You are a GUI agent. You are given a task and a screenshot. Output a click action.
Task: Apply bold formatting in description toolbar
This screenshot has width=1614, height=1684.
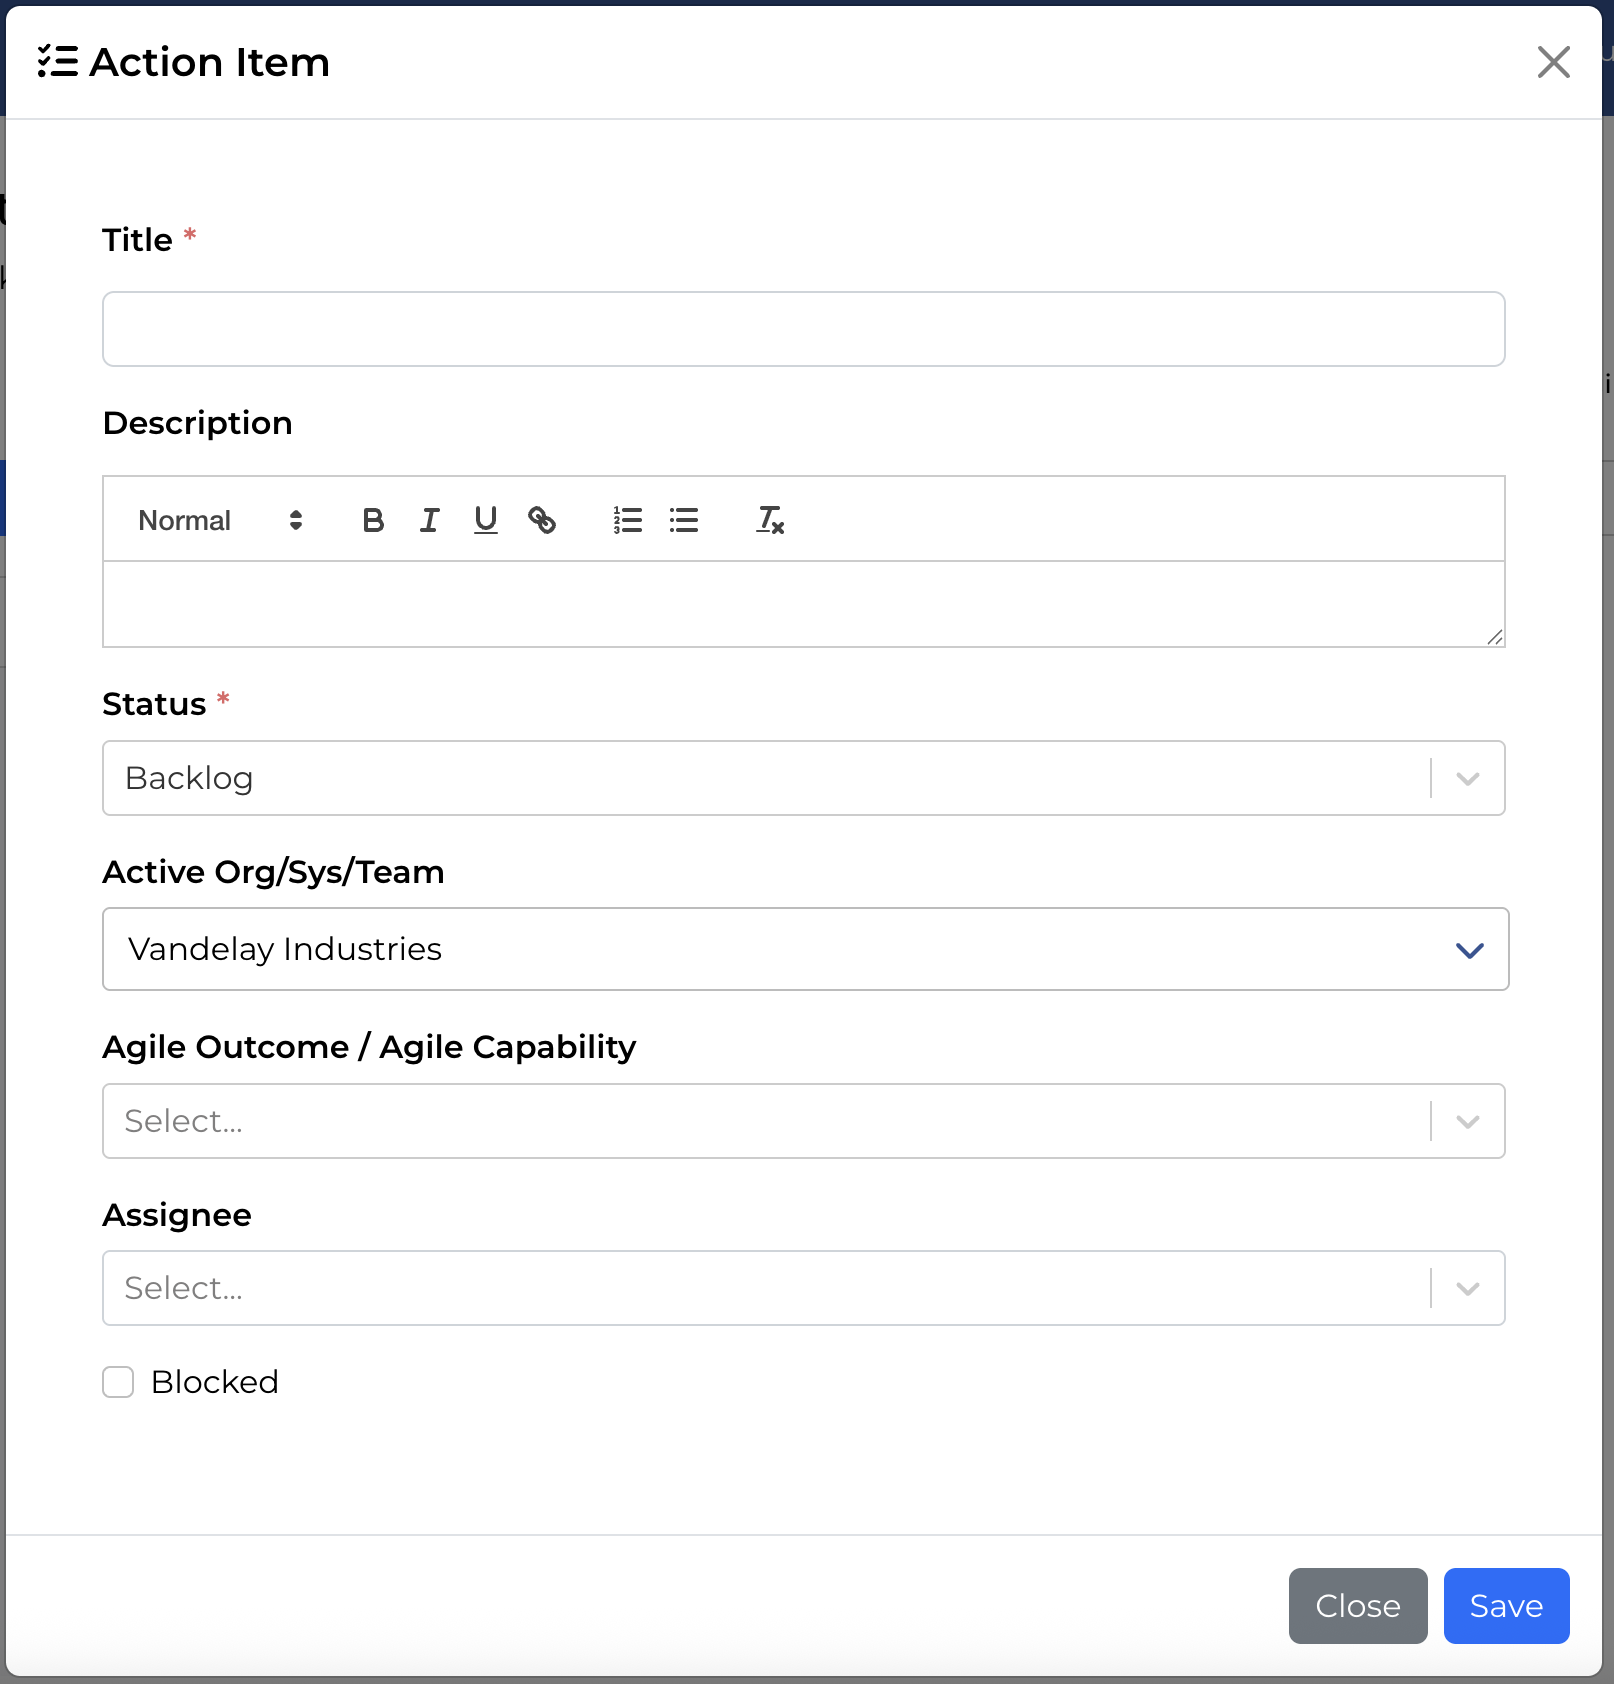click(x=373, y=520)
